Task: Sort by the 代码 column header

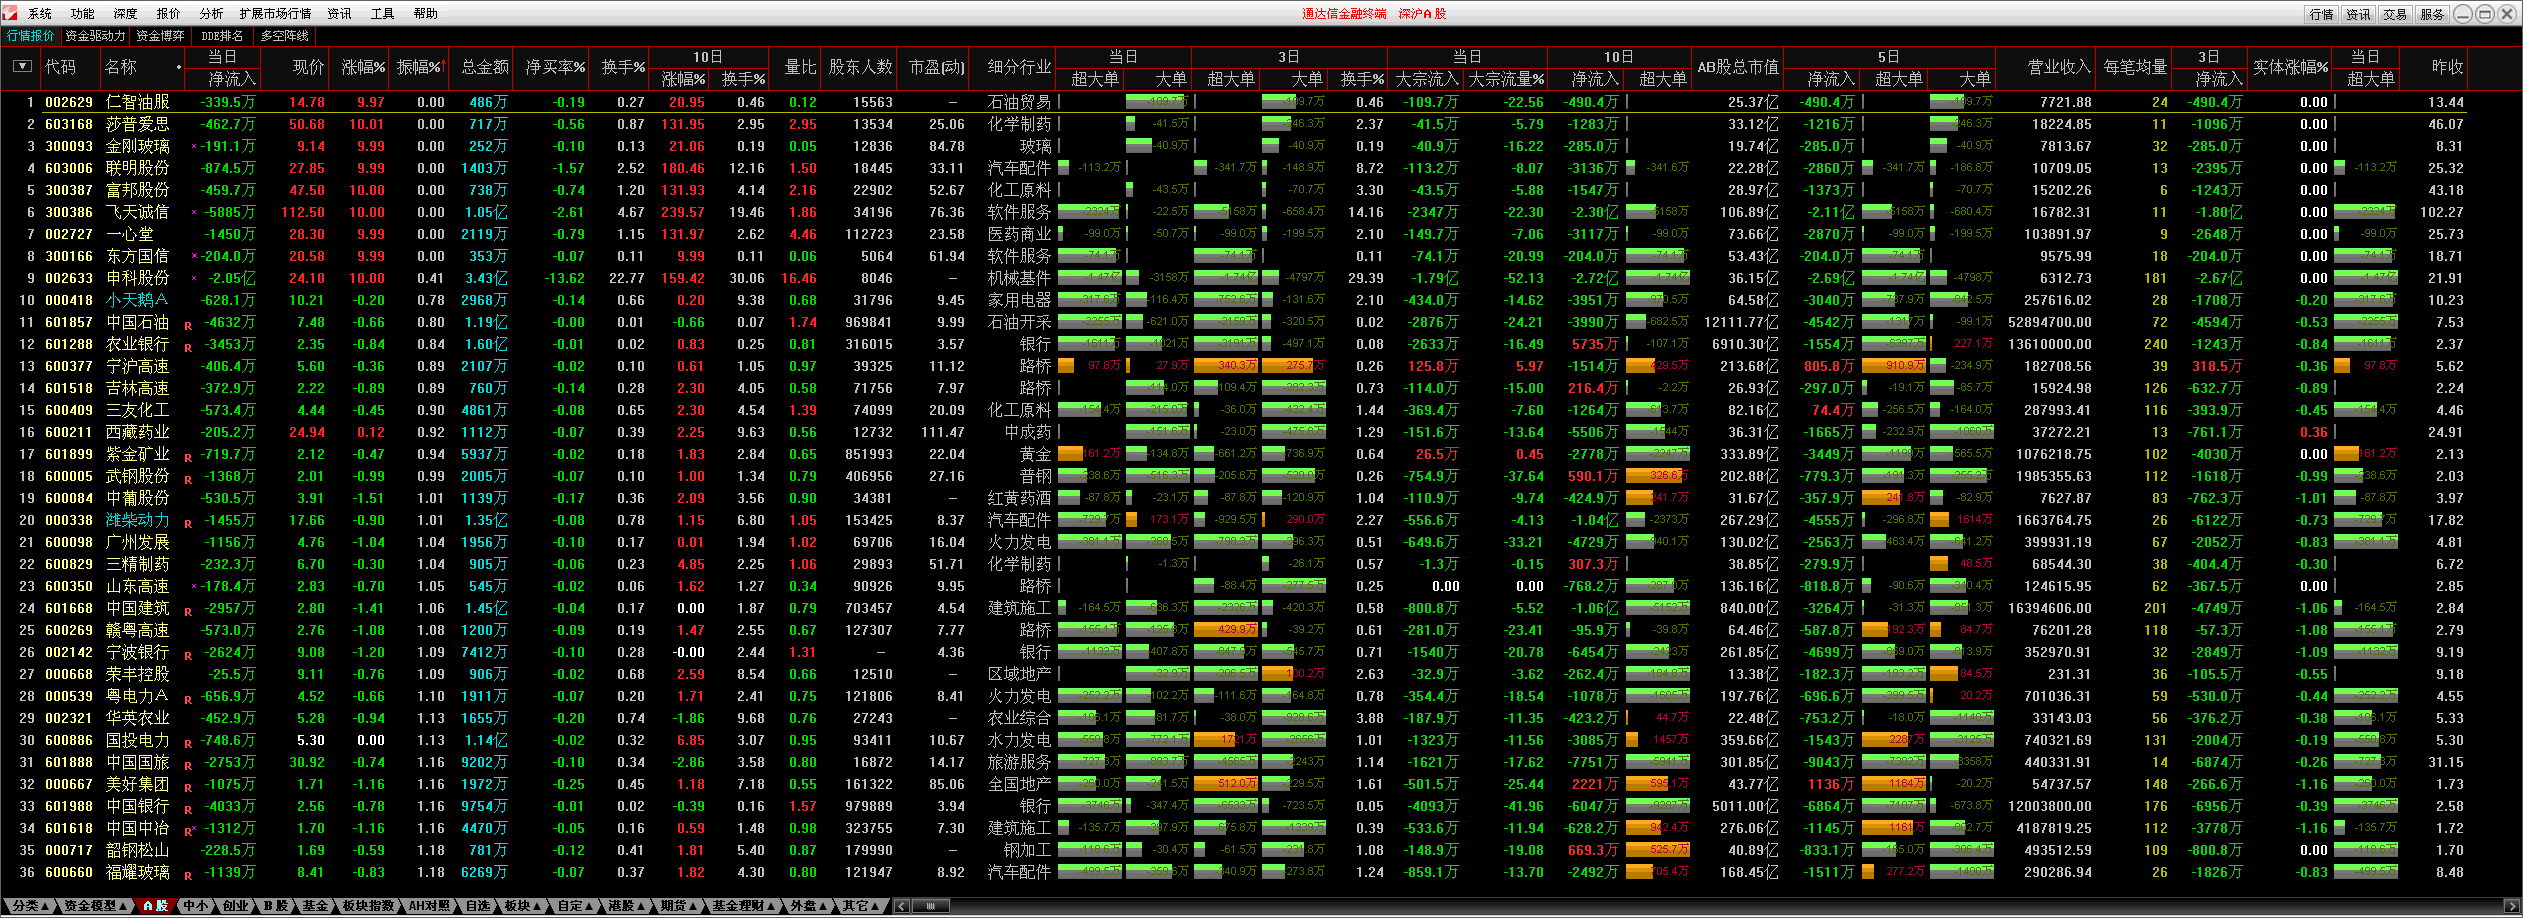Action: click(x=61, y=67)
